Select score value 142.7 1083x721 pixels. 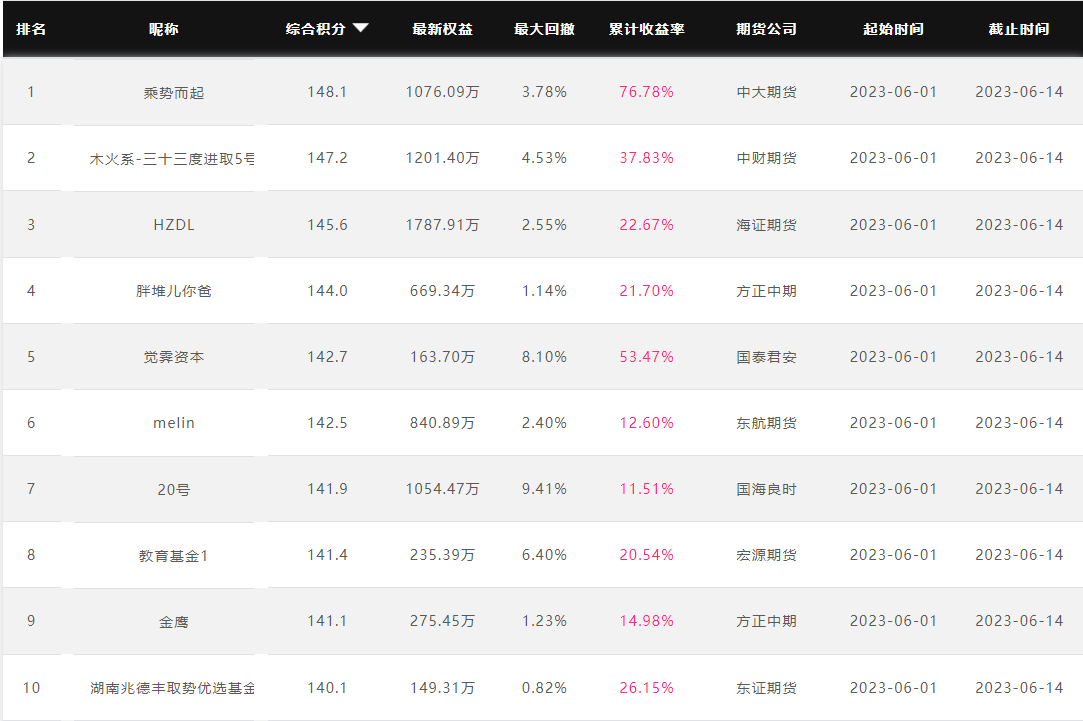point(327,357)
